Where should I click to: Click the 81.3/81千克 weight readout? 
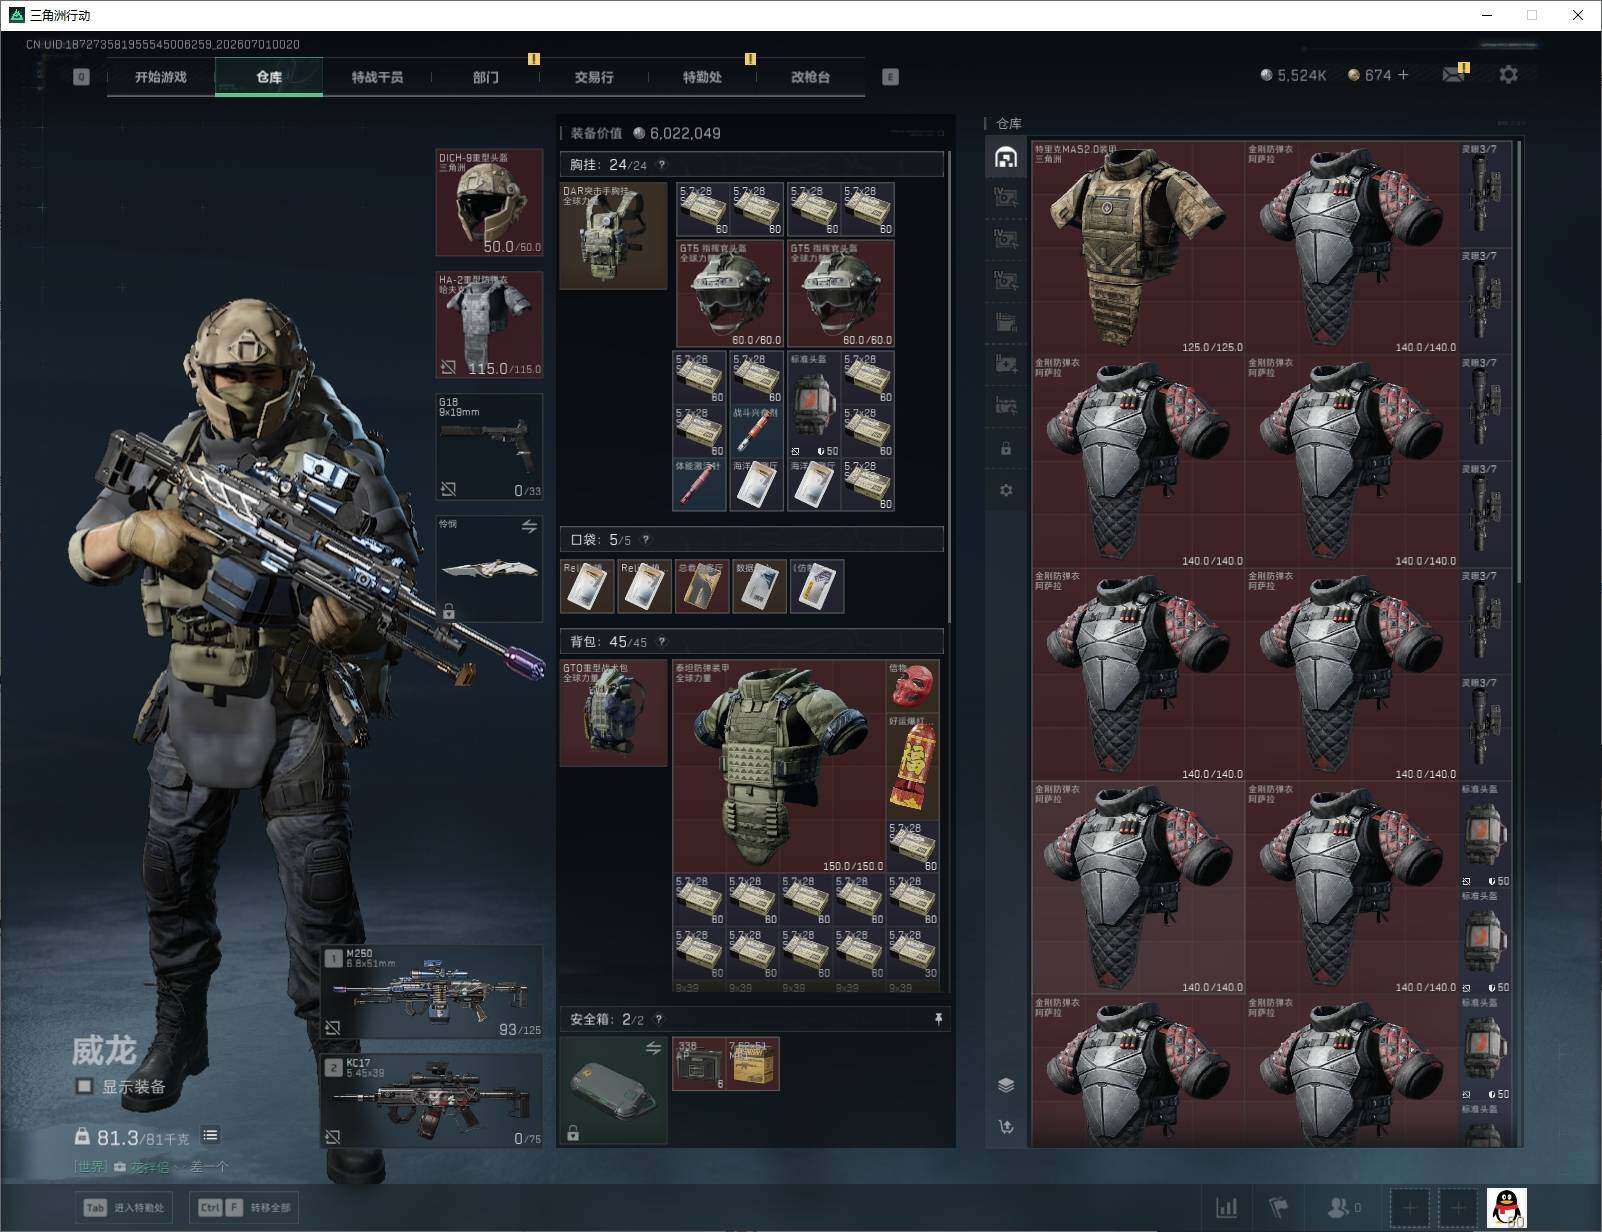pos(134,1137)
